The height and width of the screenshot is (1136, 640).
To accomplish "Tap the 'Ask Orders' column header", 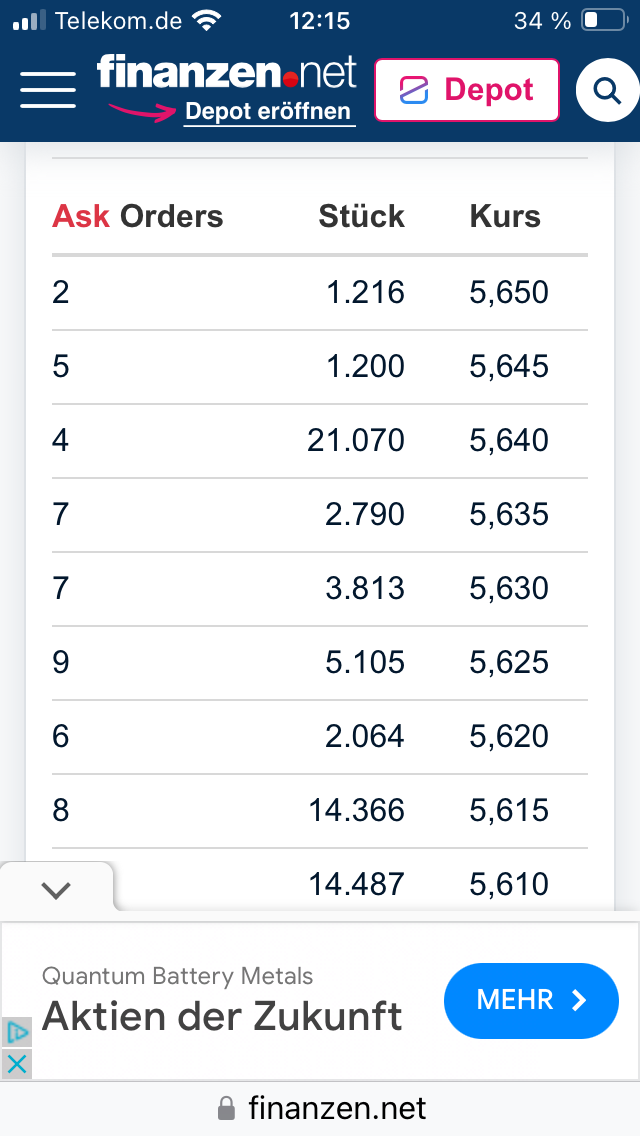I will tap(138, 216).
